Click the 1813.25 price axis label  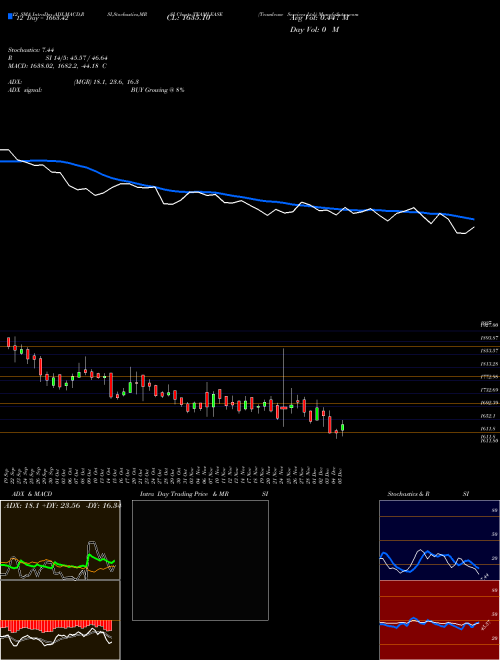pyautogui.click(x=489, y=364)
